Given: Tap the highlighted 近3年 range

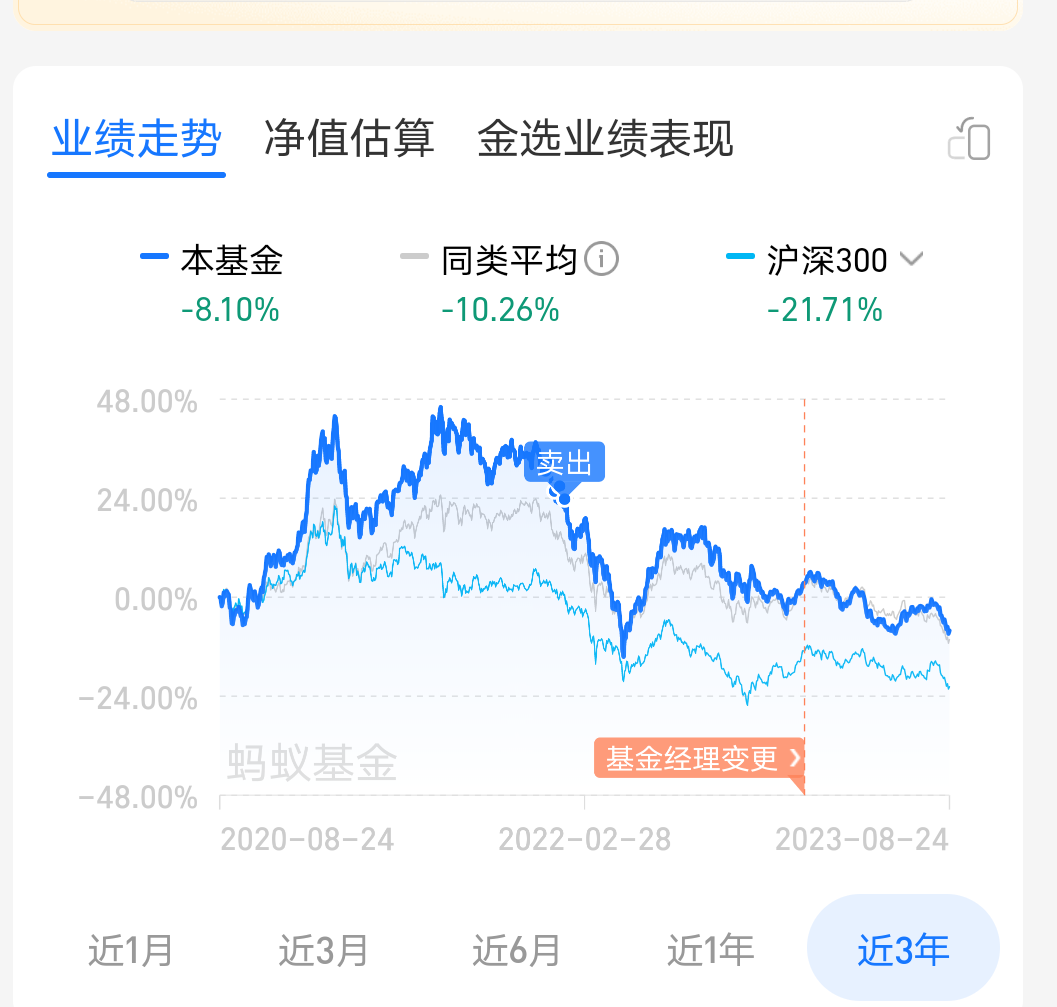Looking at the screenshot, I should (x=903, y=950).
